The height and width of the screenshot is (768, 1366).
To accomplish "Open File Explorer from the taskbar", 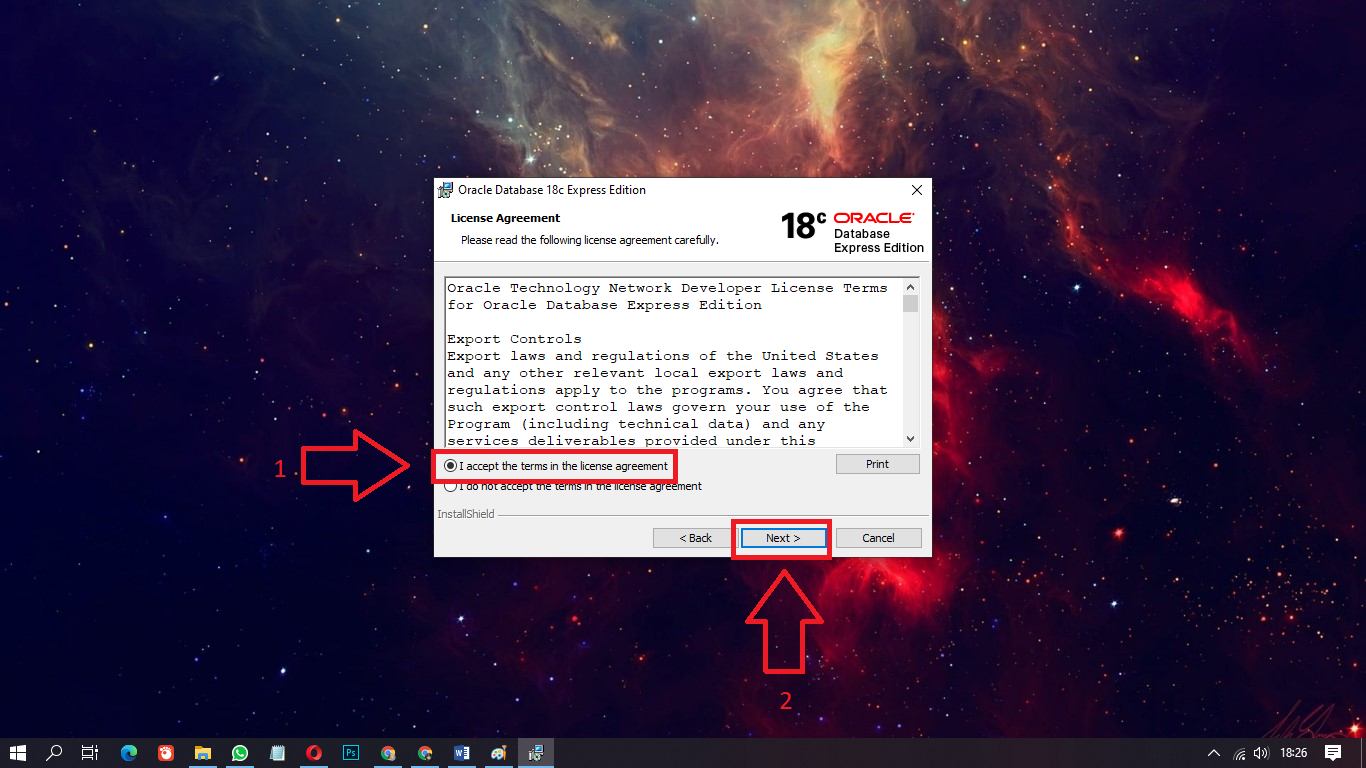I will click(203, 753).
